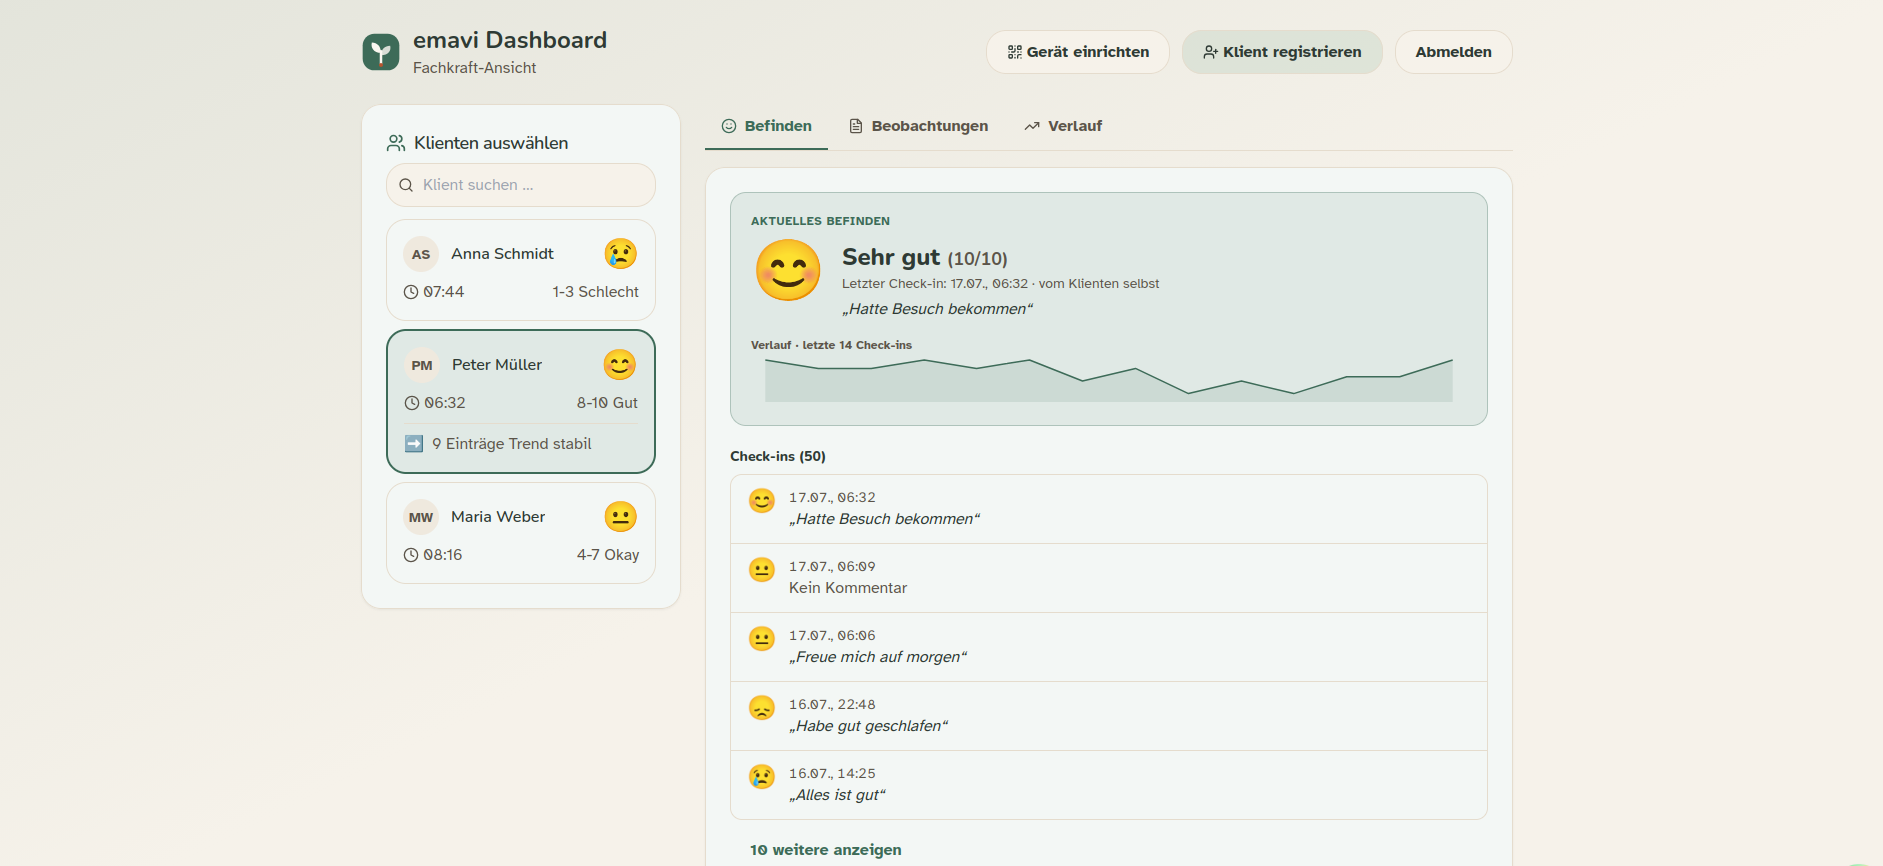1883x866 pixels.
Task: Click the QR code icon on Gerät einrichten
Action: (x=1014, y=52)
